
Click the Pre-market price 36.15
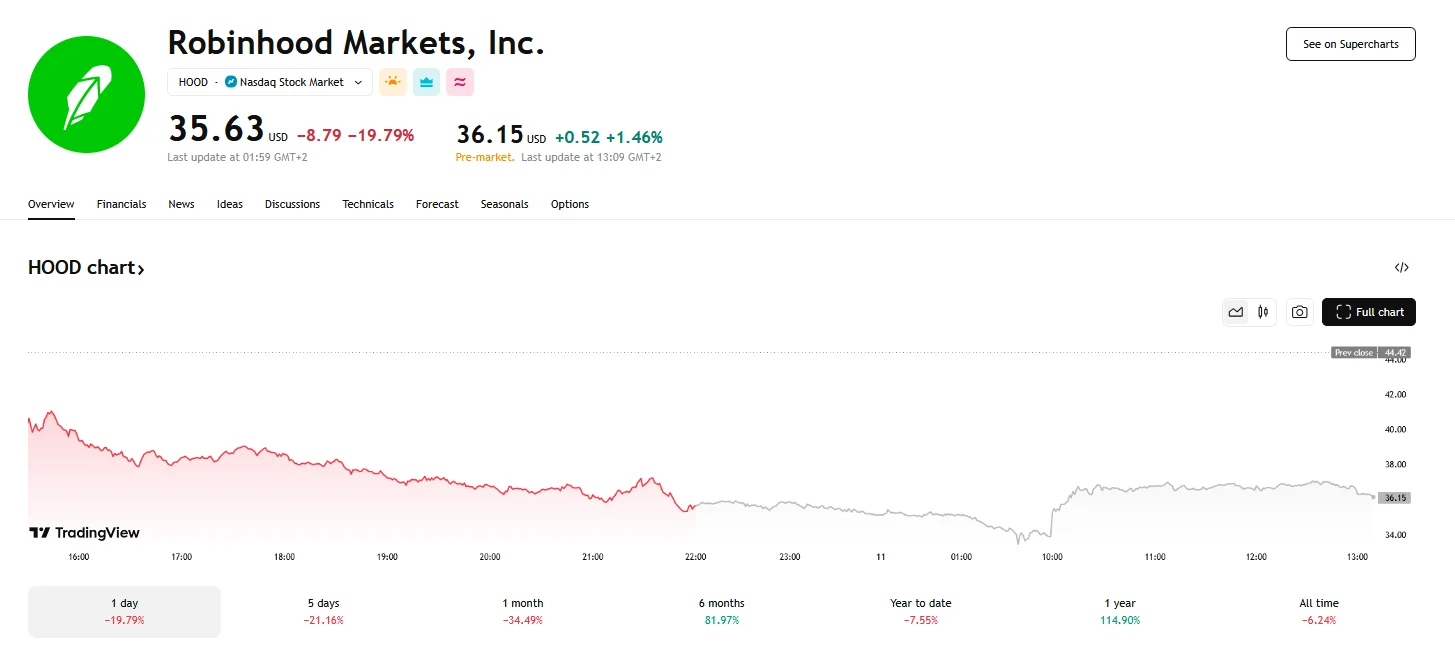(x=489, y=134)
